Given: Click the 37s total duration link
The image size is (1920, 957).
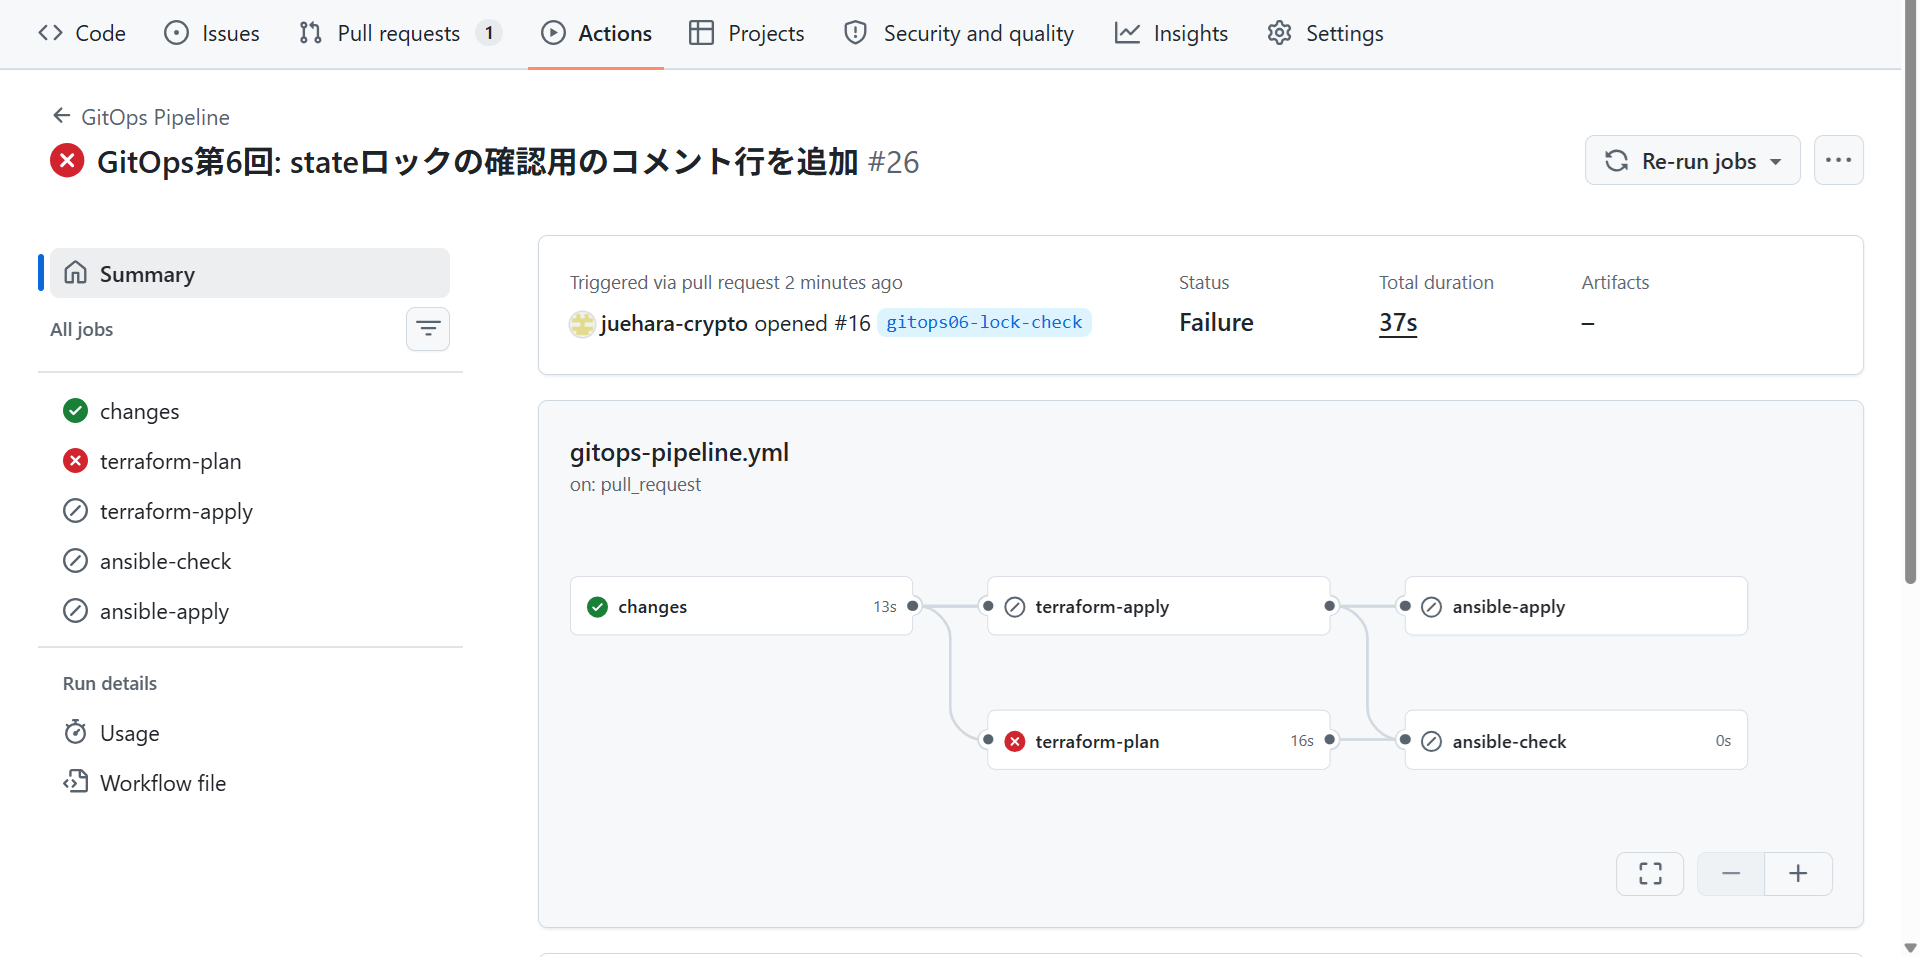Looking at the screenshot, I should (1398, 323).
